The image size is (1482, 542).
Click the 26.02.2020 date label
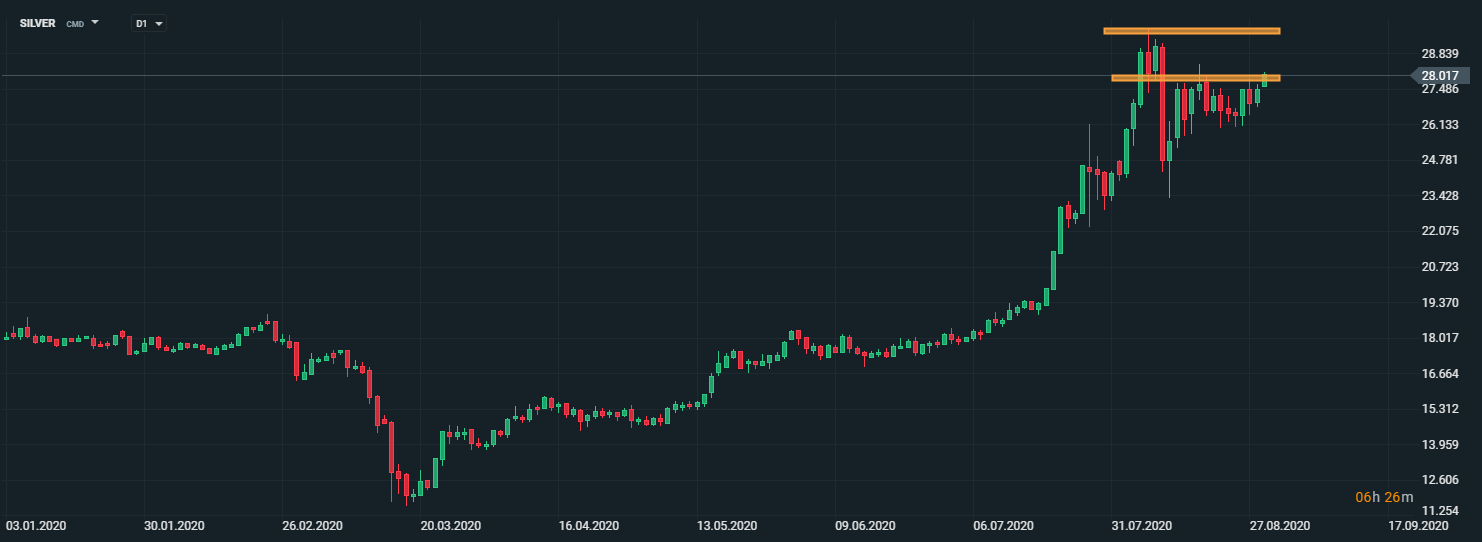pyautogui.click(x=312, y=525)
